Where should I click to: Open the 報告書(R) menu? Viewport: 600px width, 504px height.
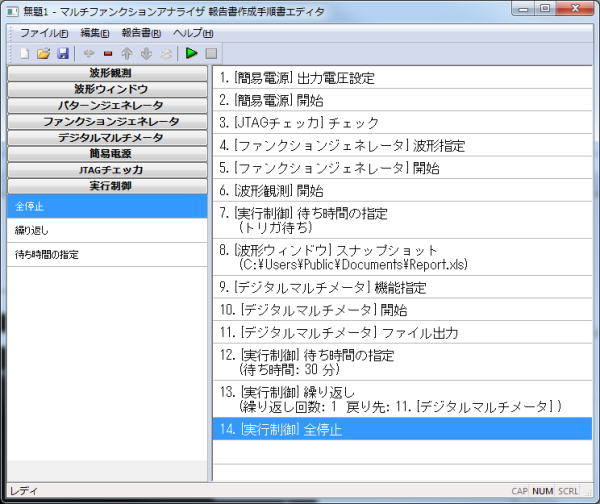coord(141,33)
